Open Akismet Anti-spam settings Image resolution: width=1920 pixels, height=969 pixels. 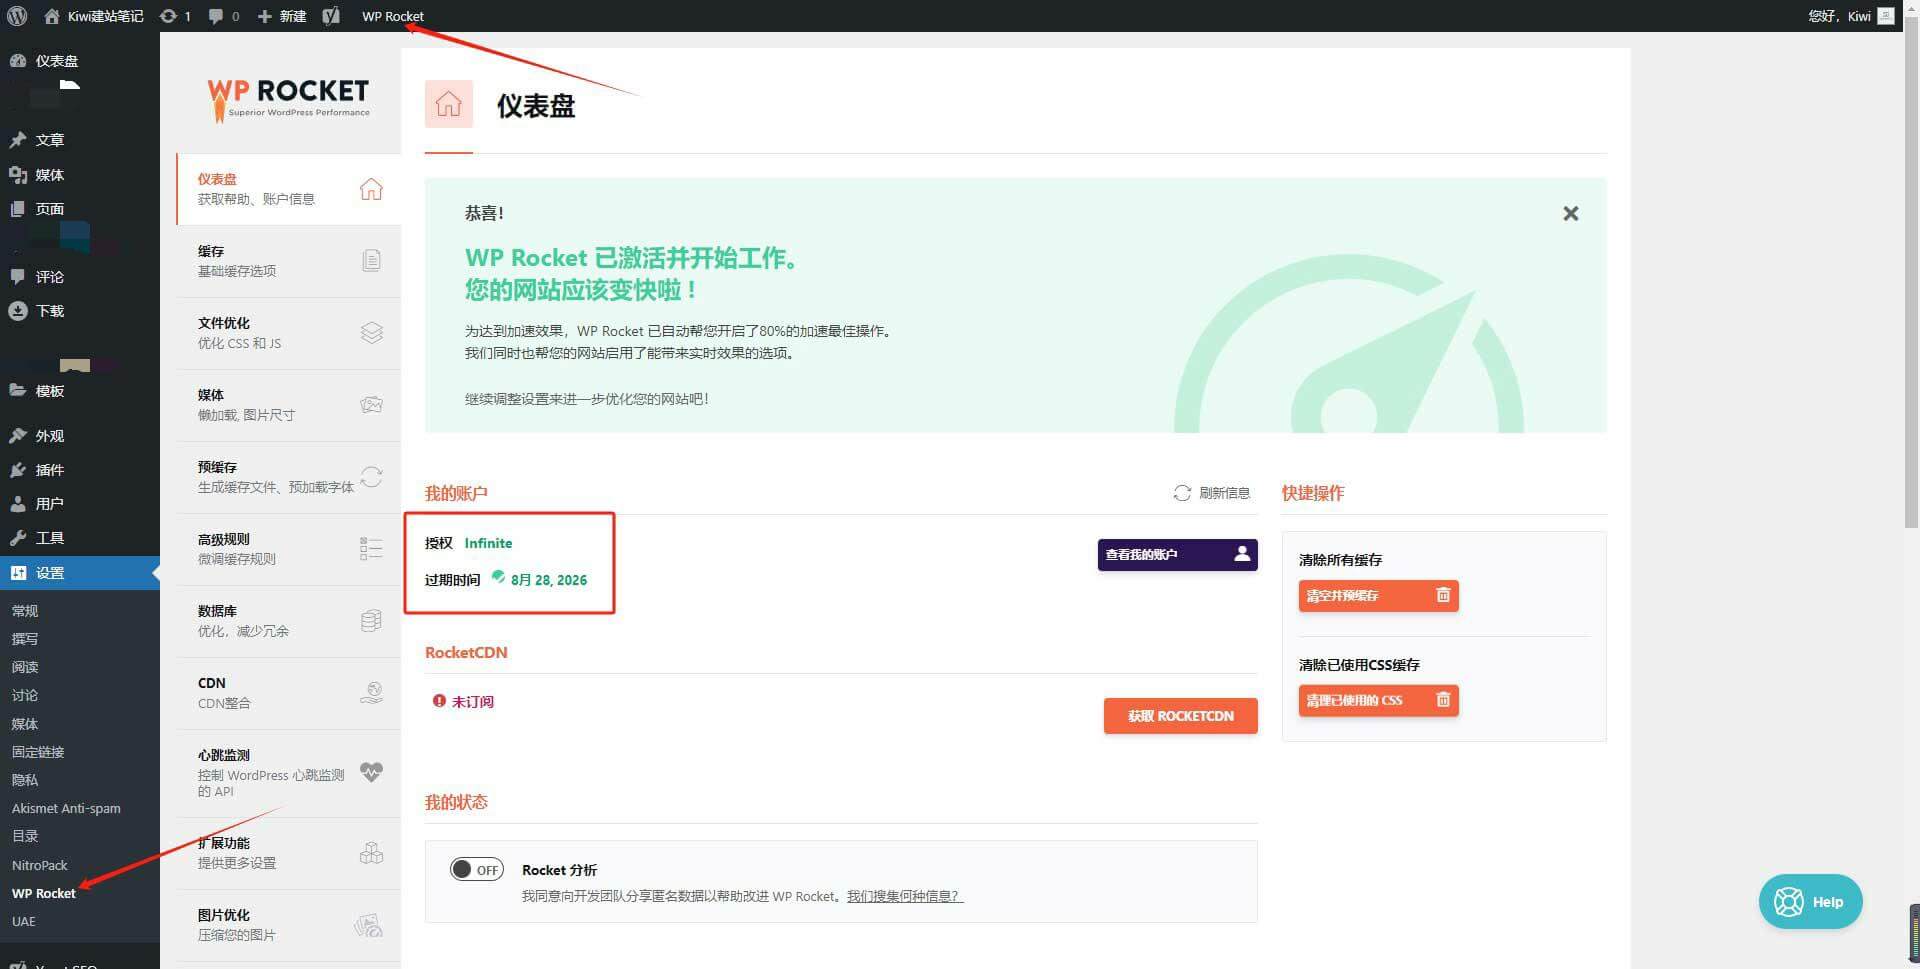[66, 808]
